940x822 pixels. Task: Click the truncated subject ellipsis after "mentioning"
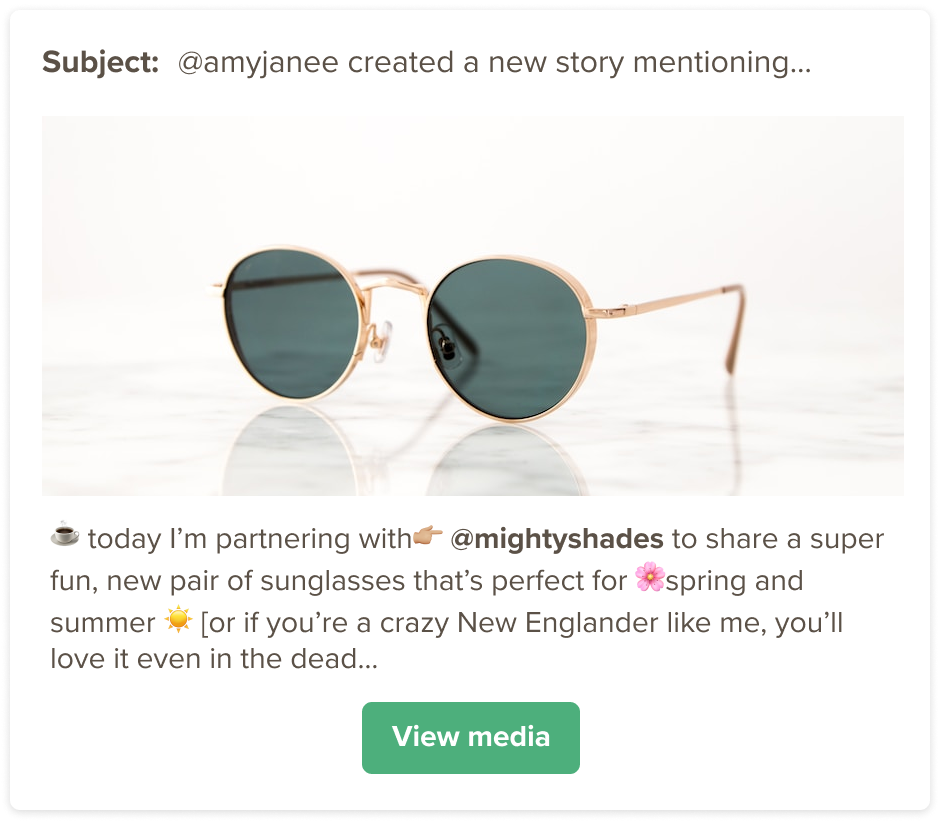click(x=800, y=66)
